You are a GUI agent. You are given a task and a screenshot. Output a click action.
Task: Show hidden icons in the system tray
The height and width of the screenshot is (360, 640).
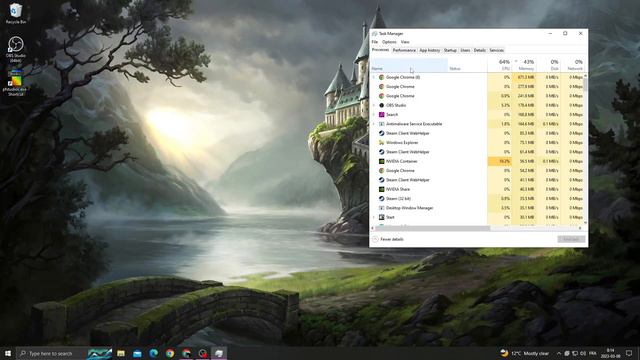point(559,353)
